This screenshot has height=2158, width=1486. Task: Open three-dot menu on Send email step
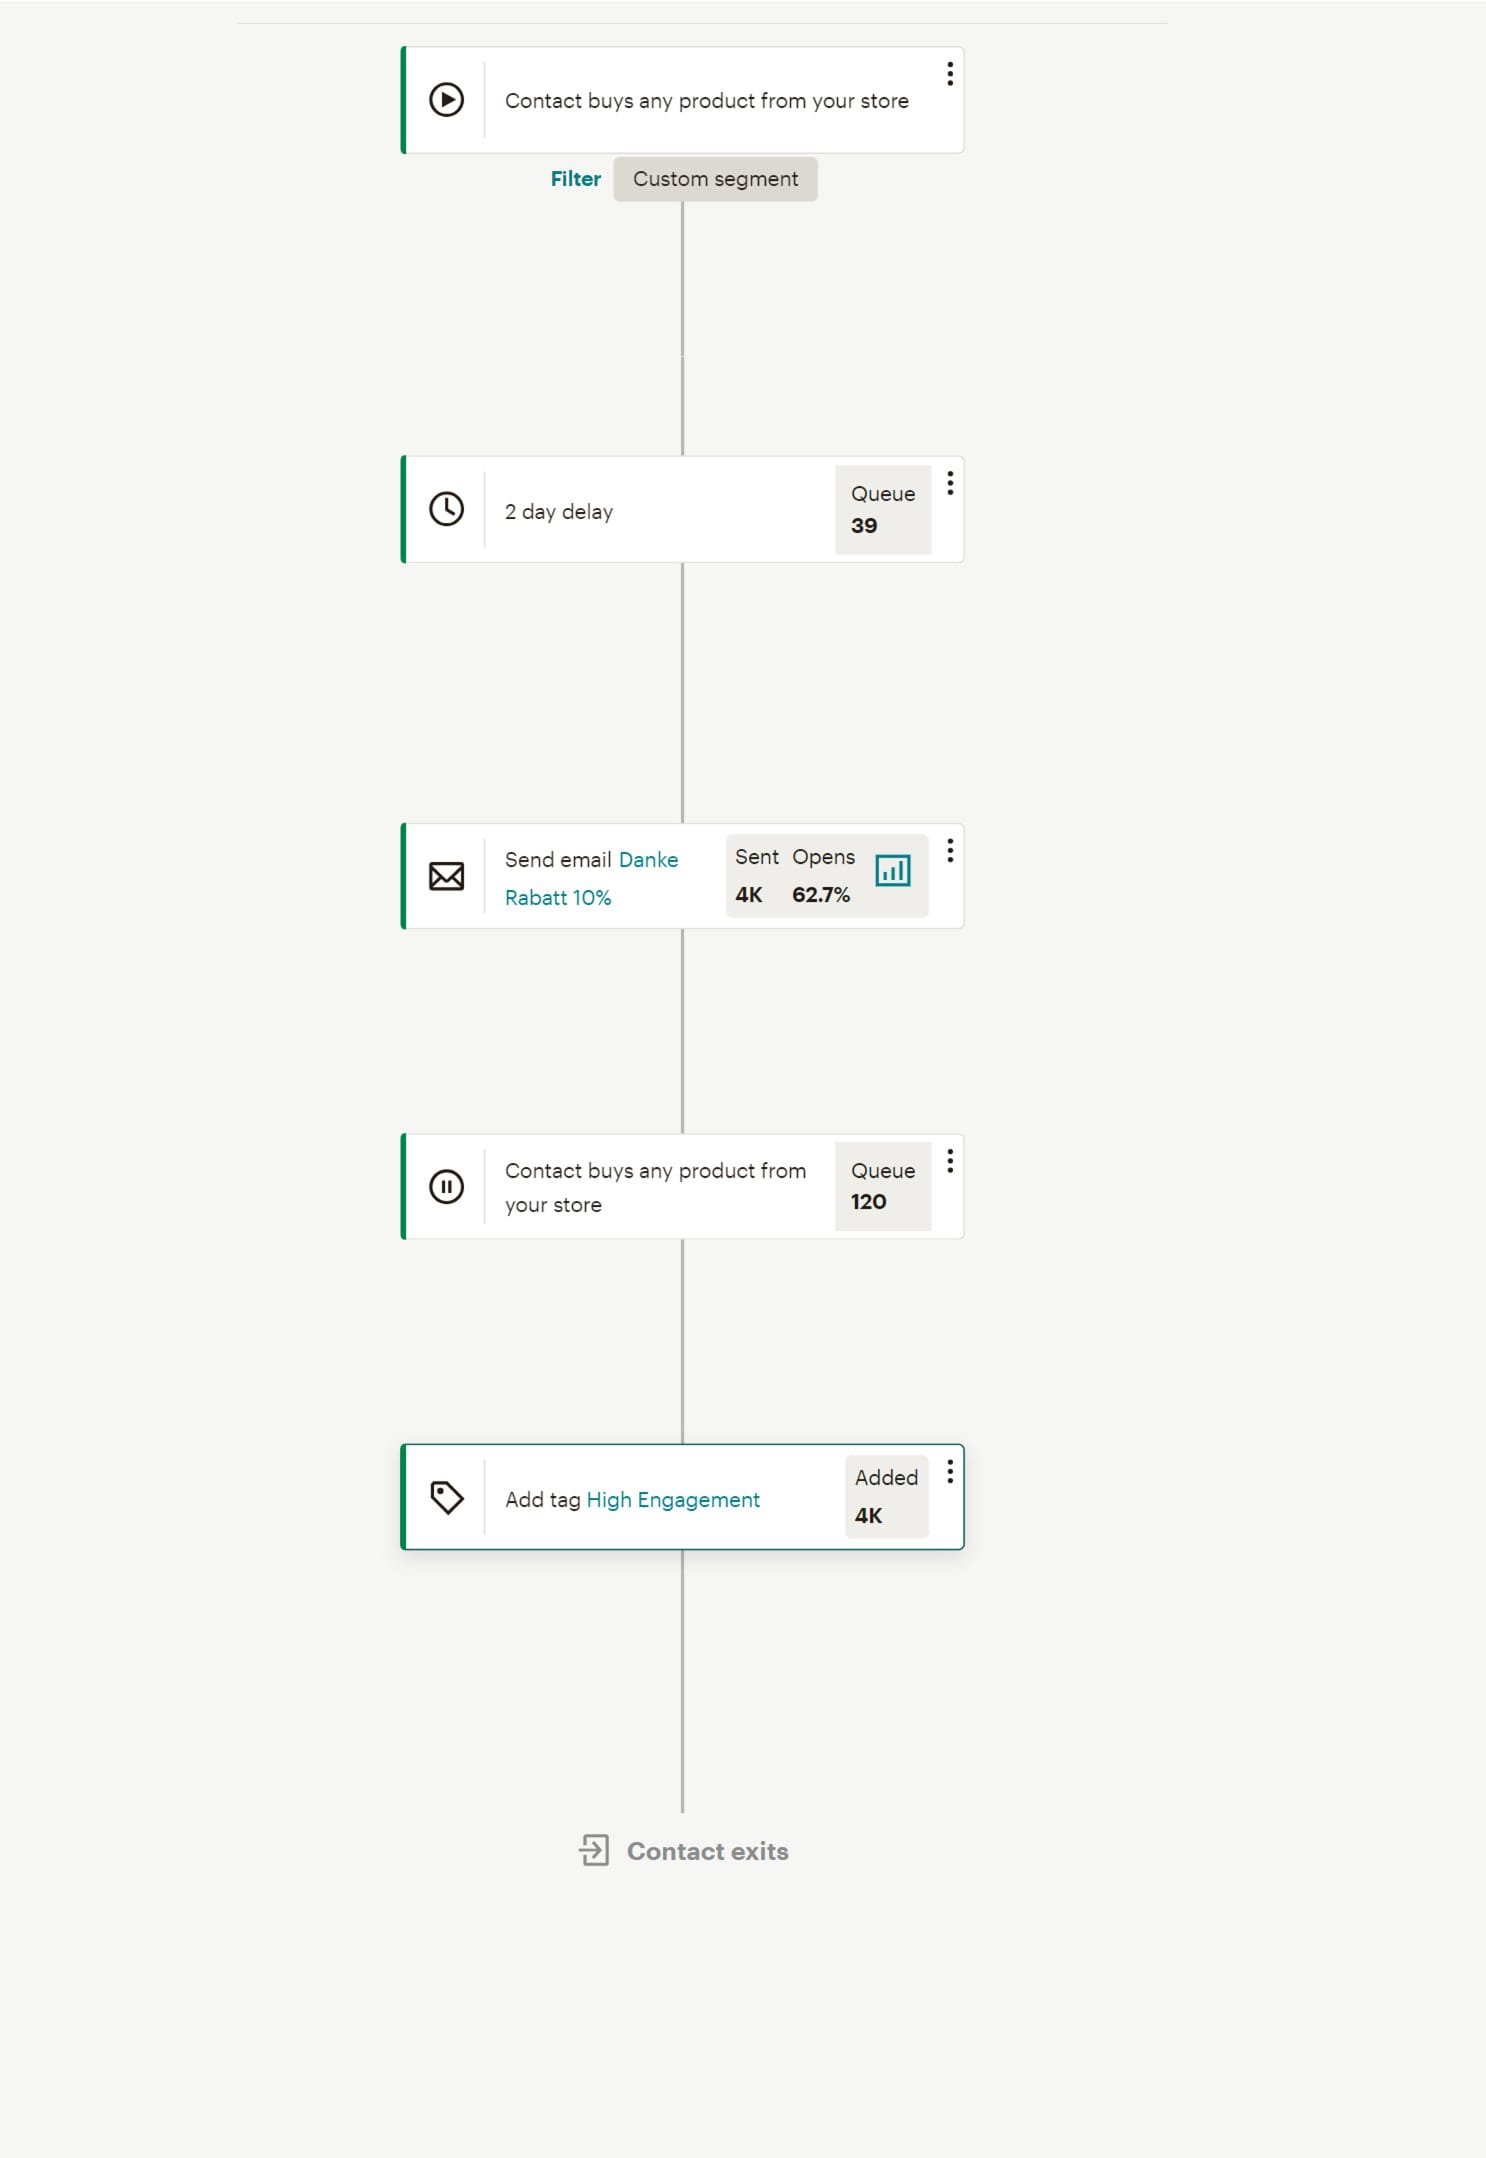pyautogui.click(x=949, y=850)
